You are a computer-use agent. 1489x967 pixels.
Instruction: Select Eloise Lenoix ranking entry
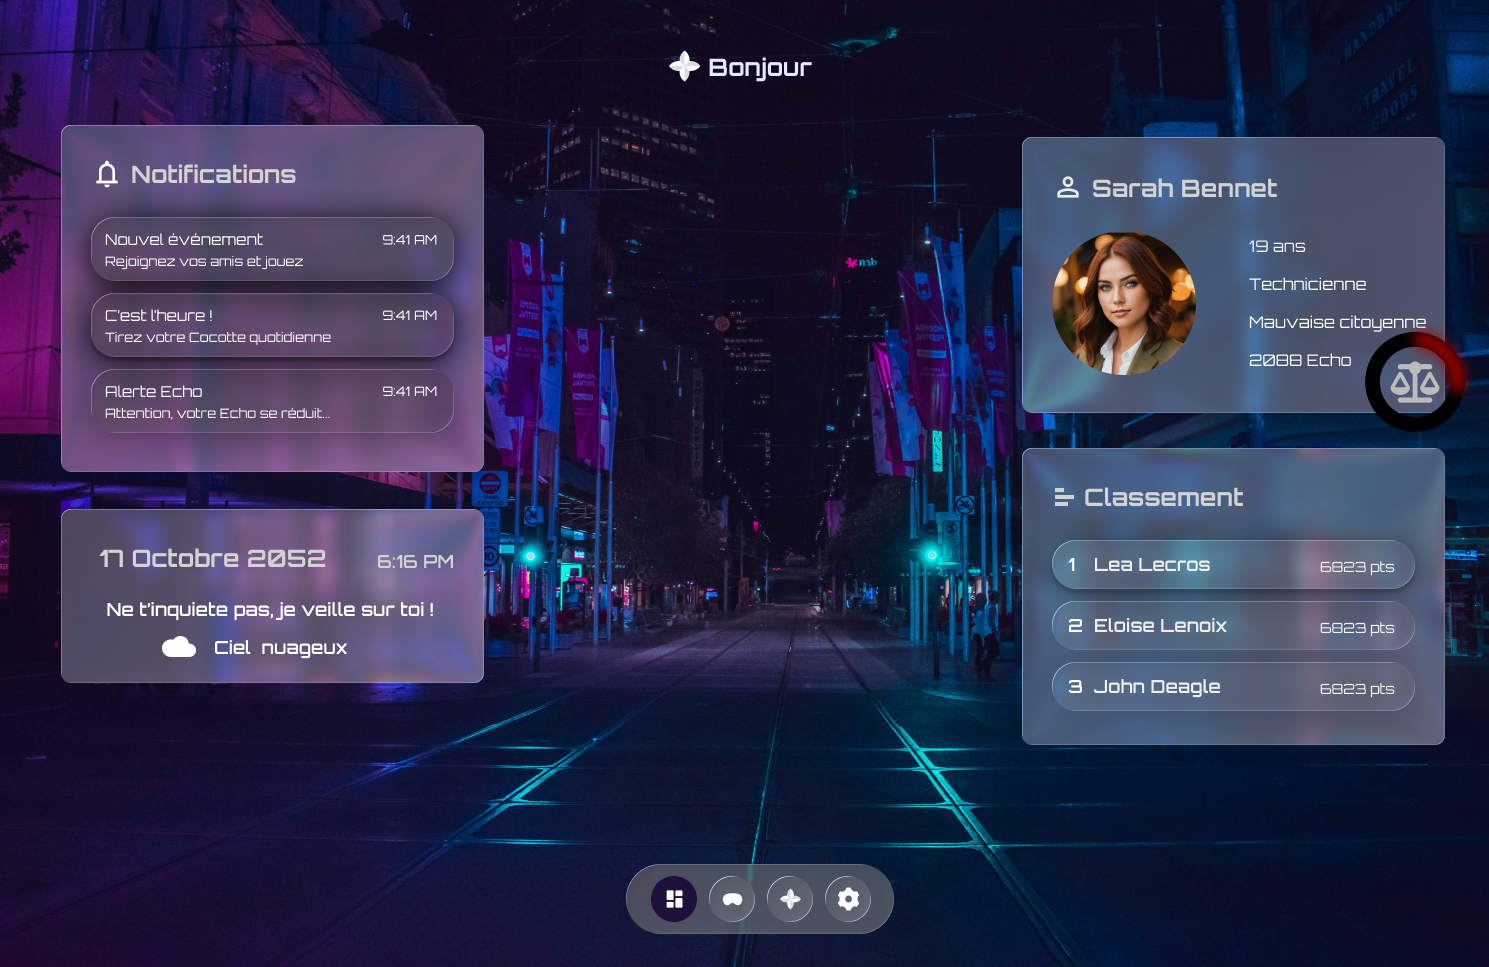coord(1233,626)
